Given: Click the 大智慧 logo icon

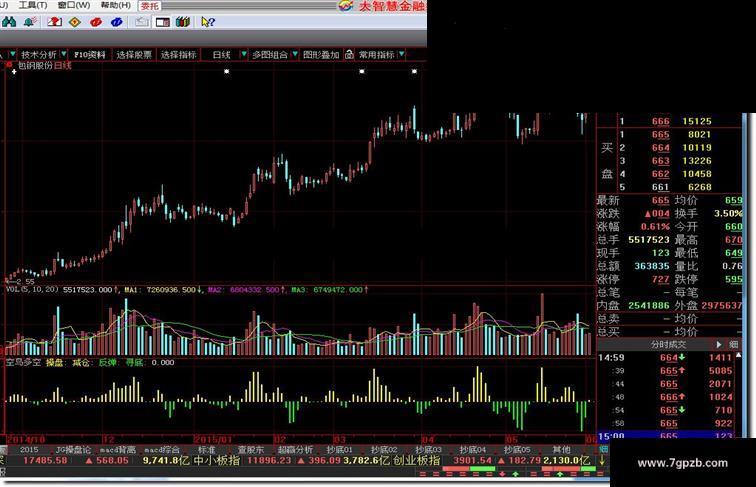Looking at the screenshot, I should (346, 6).
